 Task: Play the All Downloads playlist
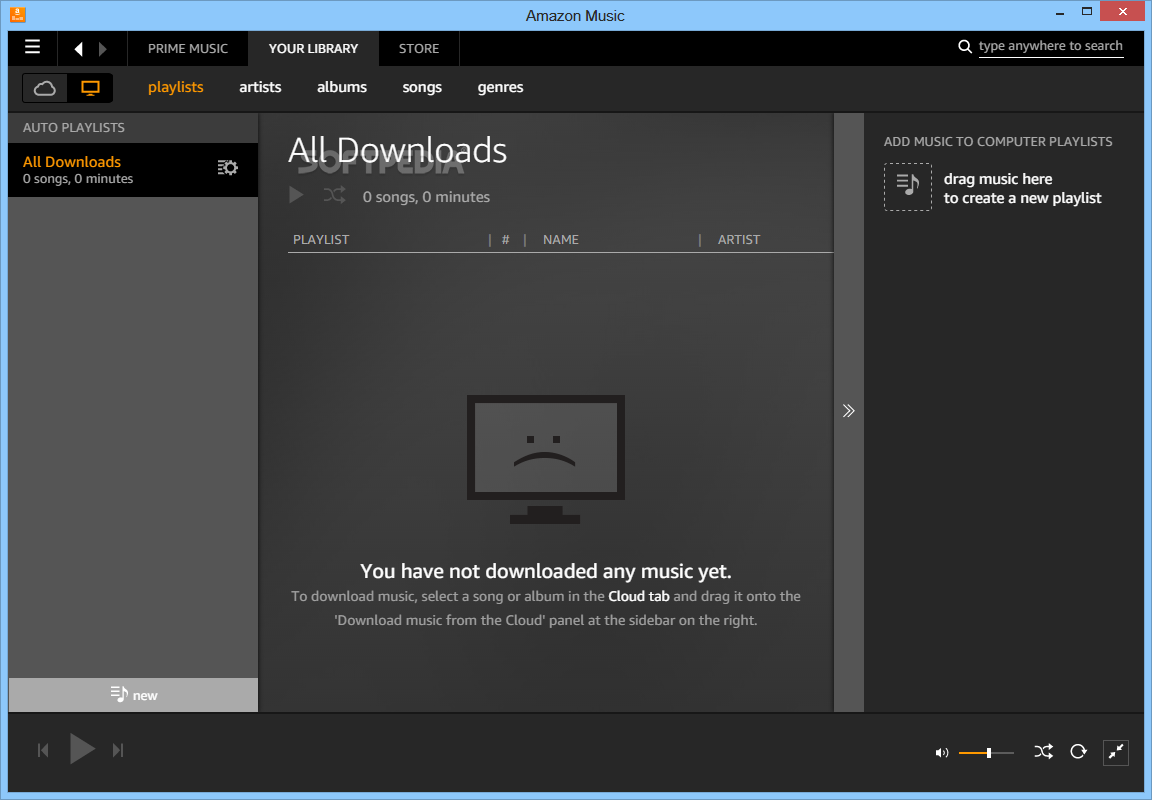[x=296, y=195]
